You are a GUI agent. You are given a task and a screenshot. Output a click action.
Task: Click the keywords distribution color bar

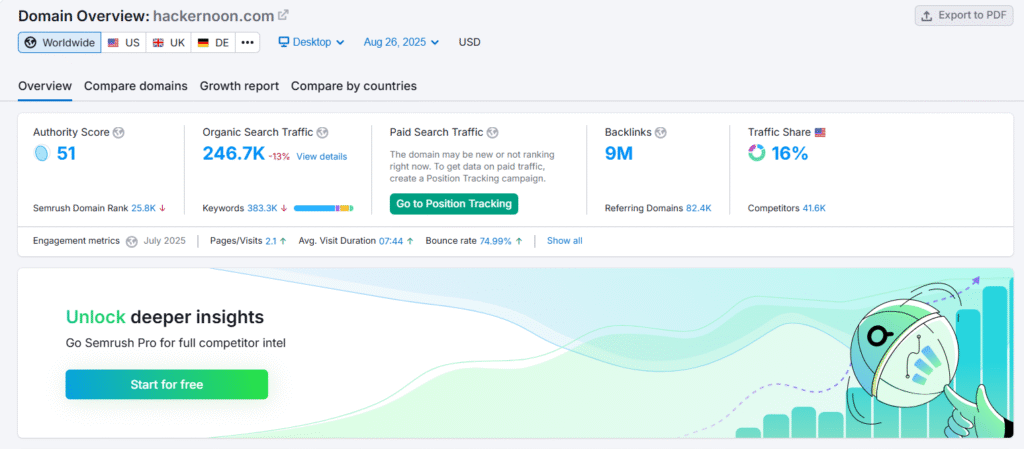[323, 208]
